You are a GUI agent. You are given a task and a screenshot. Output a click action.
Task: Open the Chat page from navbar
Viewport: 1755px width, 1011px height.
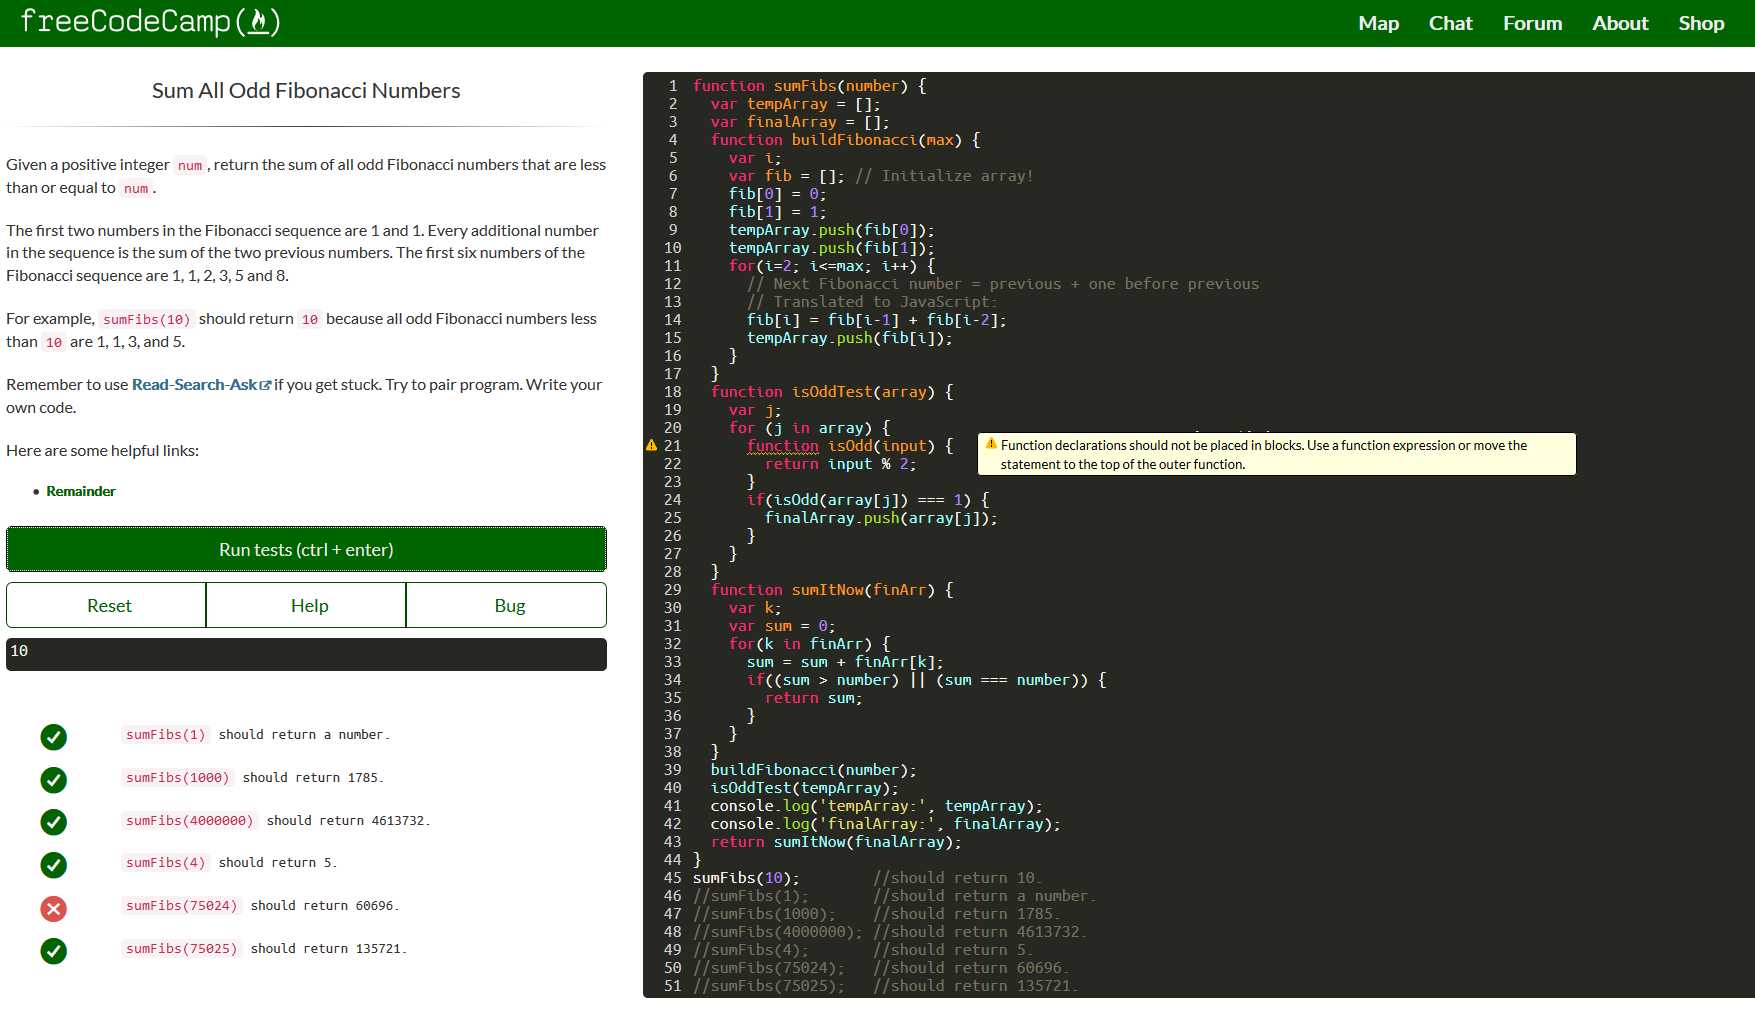click(x=1450, y=23)
